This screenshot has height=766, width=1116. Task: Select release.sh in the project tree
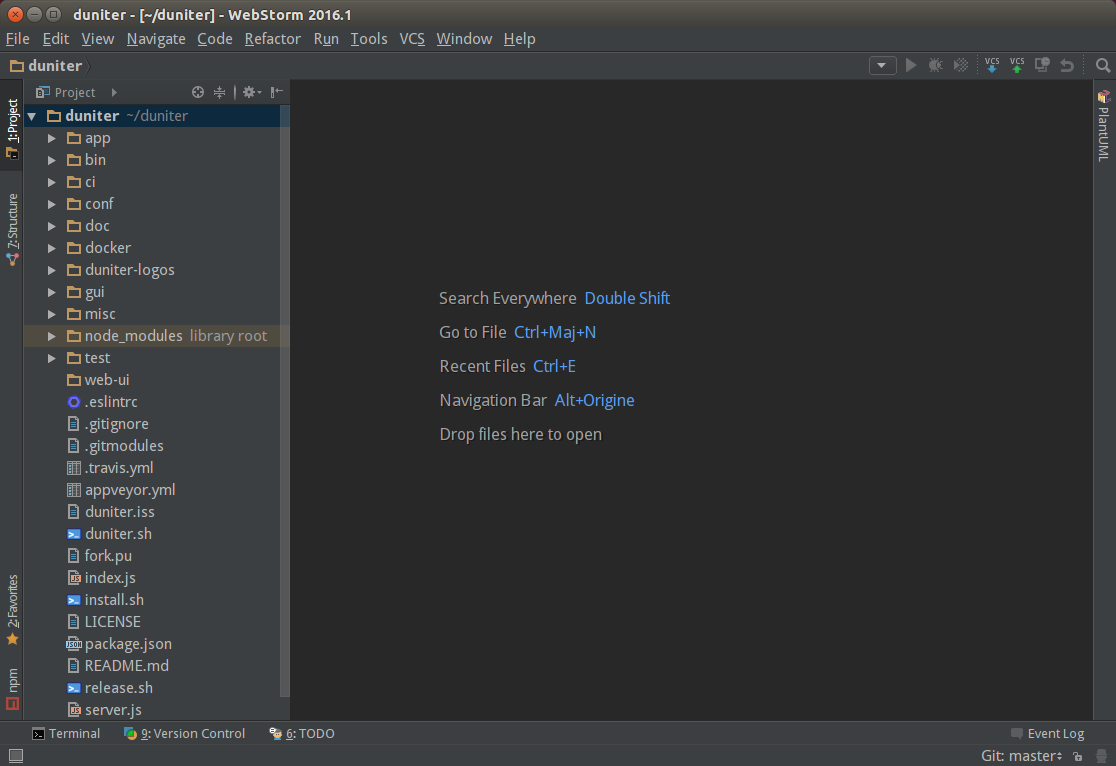pos(119,688)
